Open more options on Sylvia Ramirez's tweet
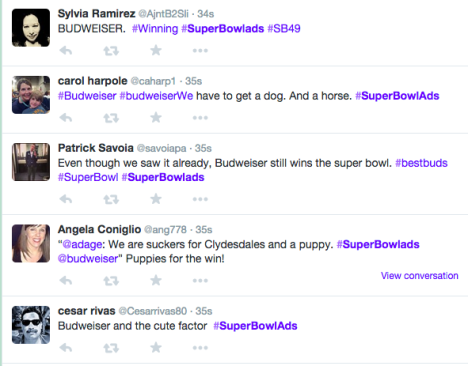Viewport: 468px width, 366px height. point(200,51)
